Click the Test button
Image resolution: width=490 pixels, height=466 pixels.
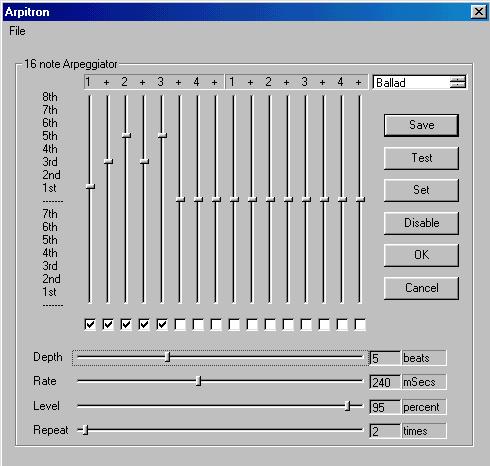(421, 158)
